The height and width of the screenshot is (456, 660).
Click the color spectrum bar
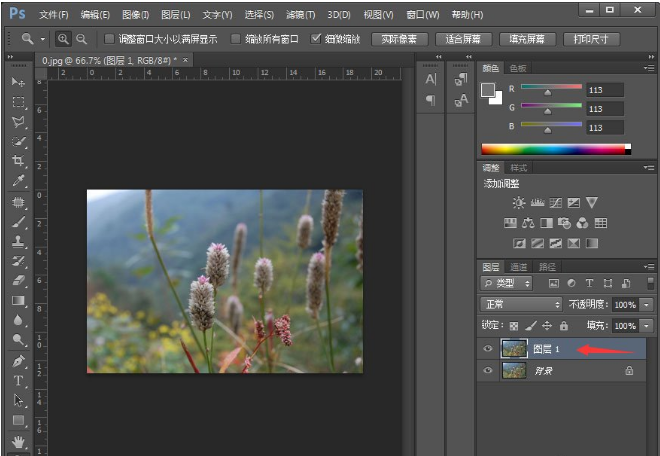coord(554,149)
